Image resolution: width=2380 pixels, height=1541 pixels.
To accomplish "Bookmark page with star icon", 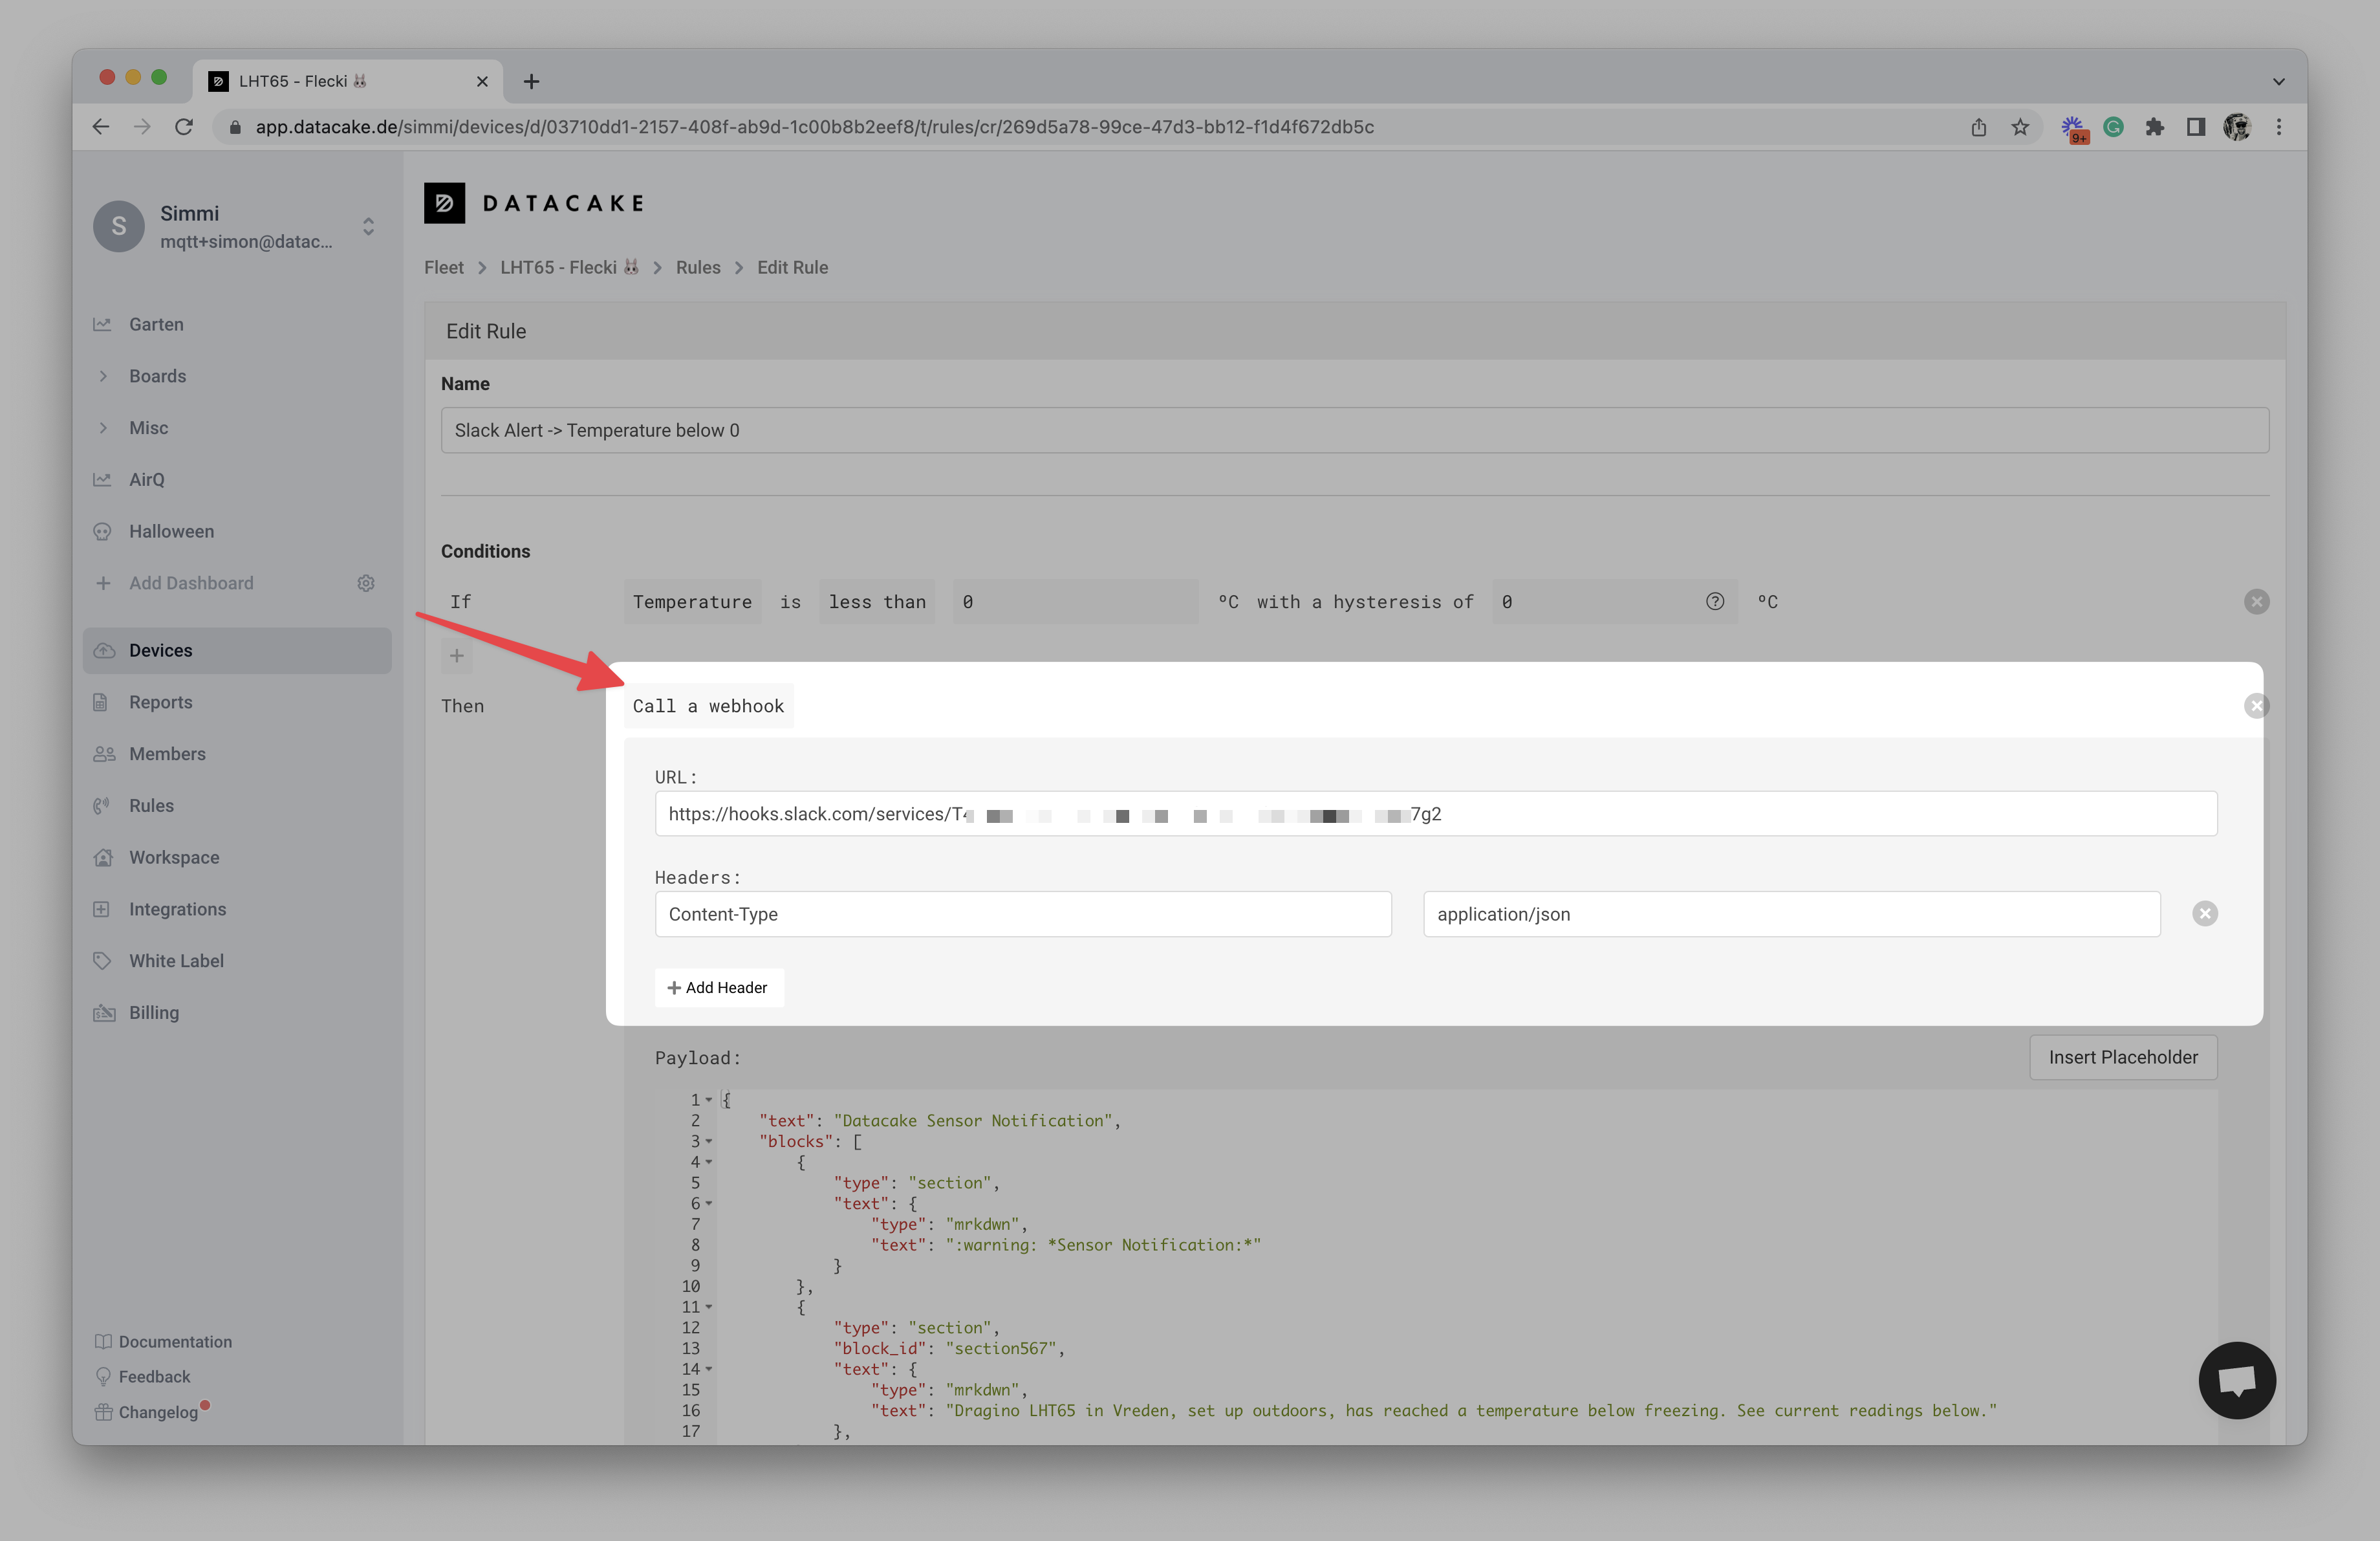I will coord(2020,127).
